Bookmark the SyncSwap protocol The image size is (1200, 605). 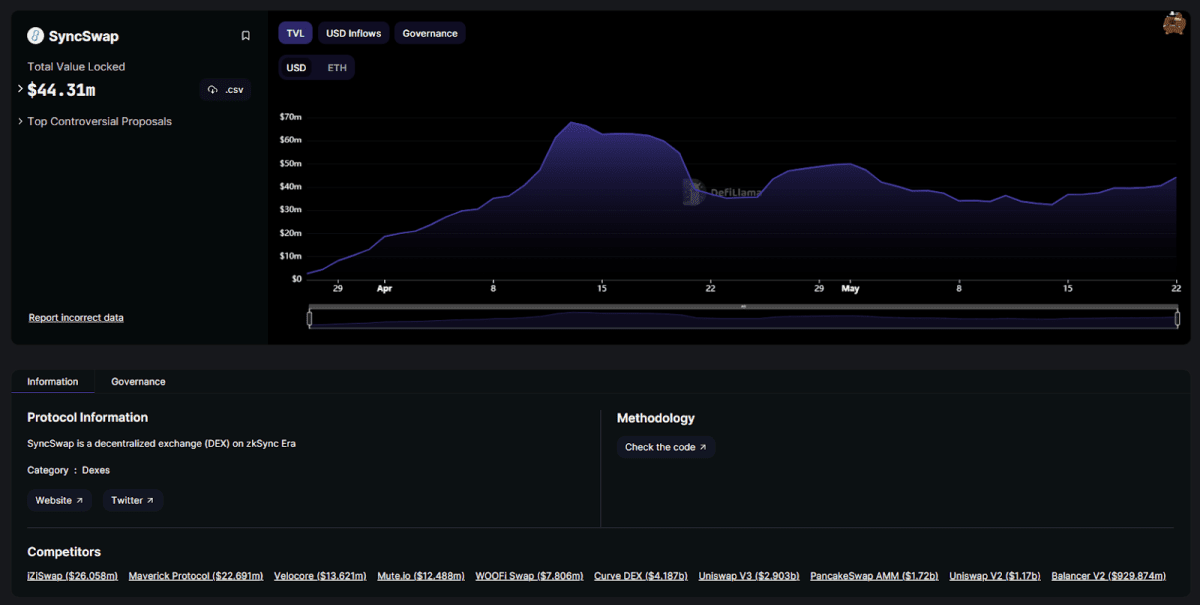point(246,36)
